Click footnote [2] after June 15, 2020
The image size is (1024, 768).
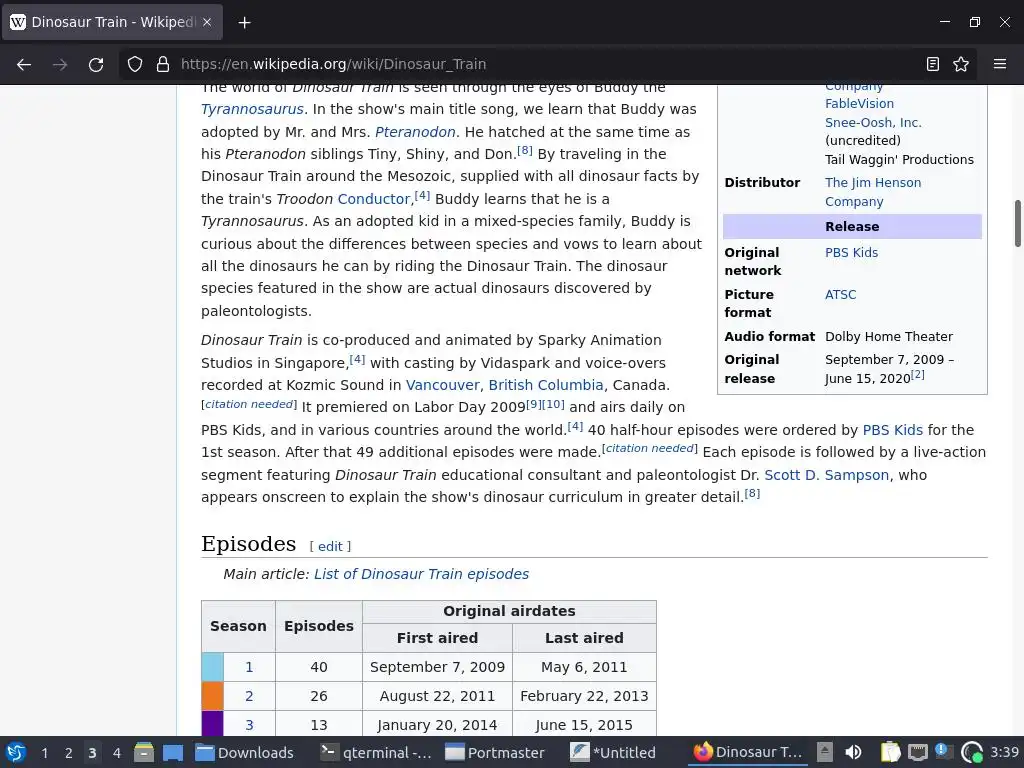click(x=918, y=374)
